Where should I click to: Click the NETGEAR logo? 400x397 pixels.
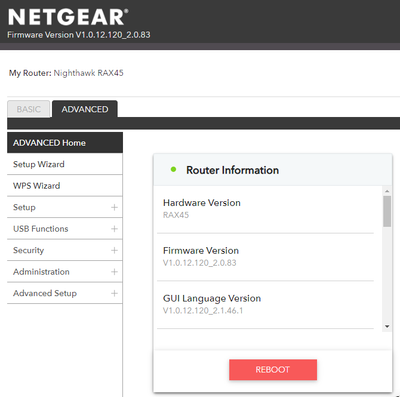pos(68,17)
